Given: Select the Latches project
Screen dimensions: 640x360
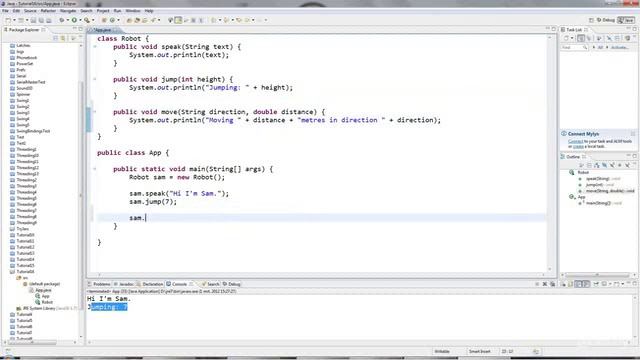Looking at the screenshot, I should pos(23,45).
